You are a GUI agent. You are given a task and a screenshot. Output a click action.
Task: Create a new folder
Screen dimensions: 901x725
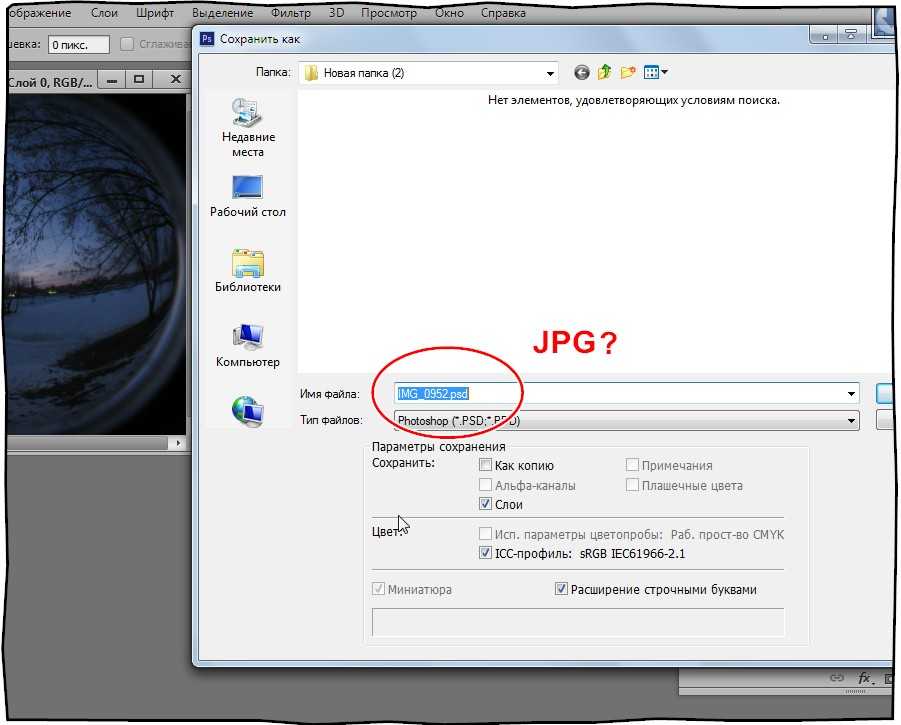pyautogui.click(x=628, y=72)
